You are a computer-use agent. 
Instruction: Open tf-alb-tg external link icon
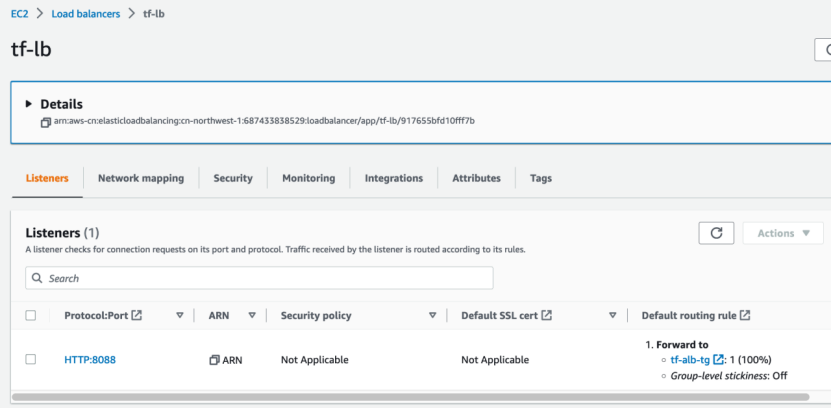tap(718, 360)
